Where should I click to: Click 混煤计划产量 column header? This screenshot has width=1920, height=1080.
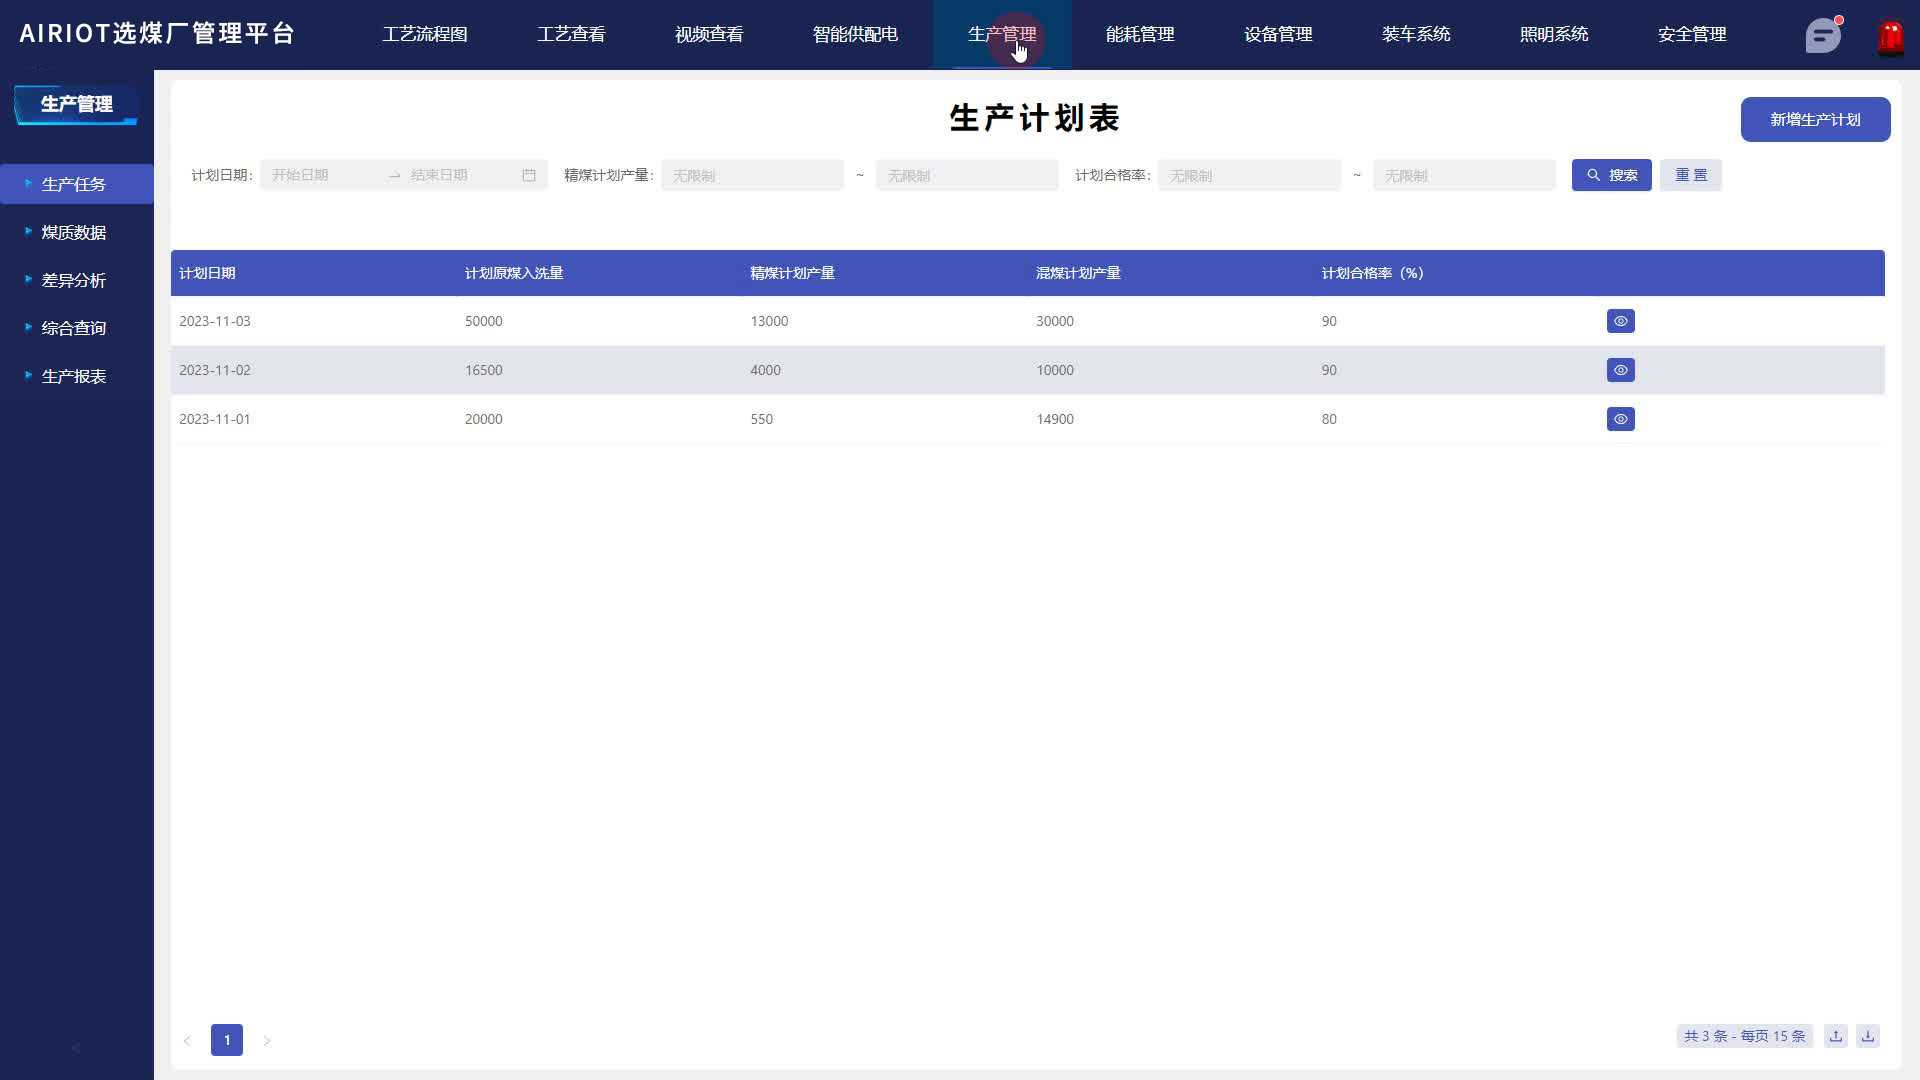click(1078, 273)
